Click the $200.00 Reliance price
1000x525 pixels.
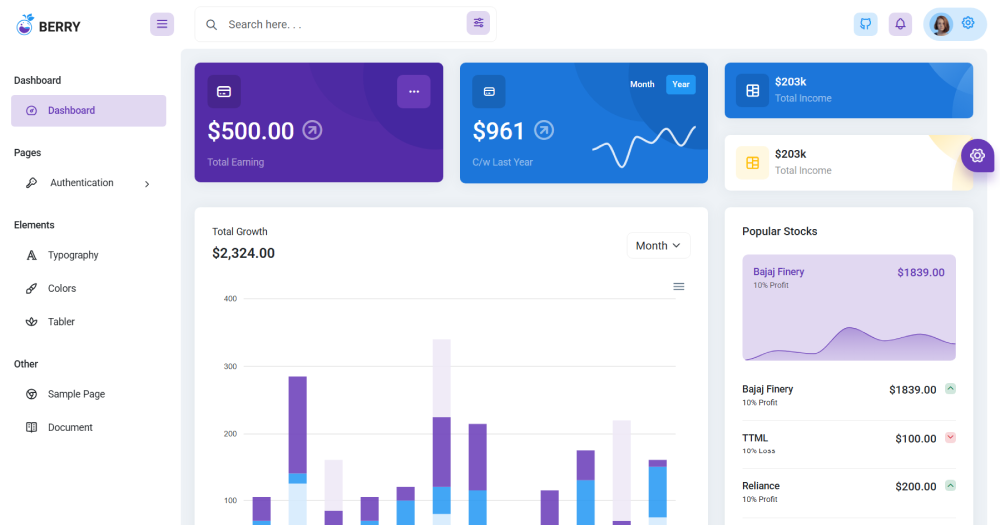pos(916,487)
